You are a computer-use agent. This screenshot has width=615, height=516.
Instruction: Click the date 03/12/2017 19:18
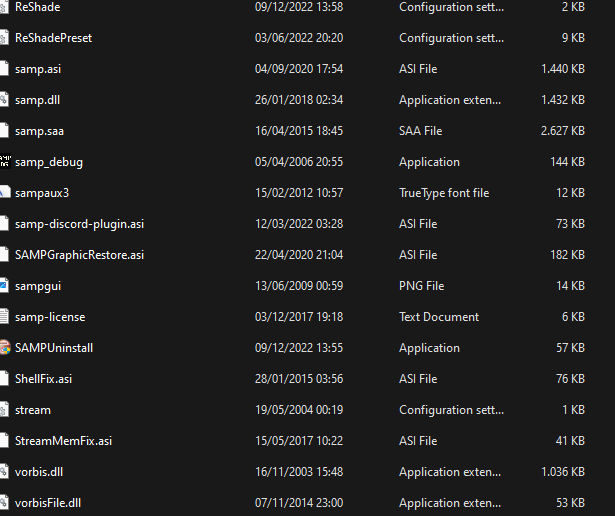299,316
